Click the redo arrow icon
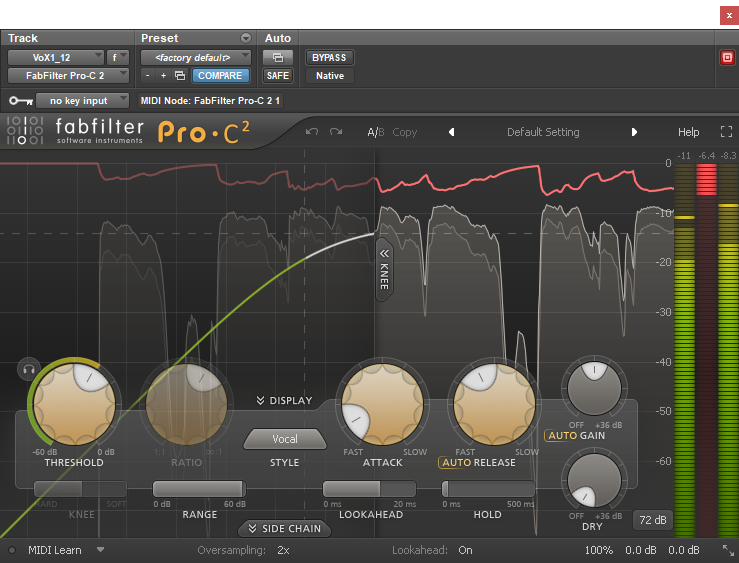This screenshot has height=563, width=739. pos(336,132)
